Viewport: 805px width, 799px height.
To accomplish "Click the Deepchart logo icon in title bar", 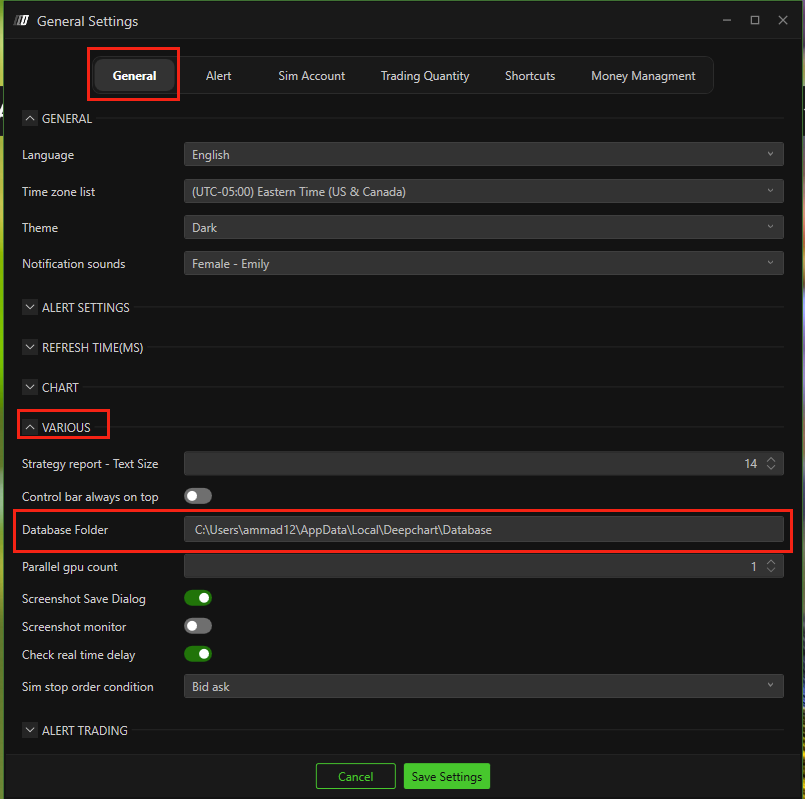I will [20, 21].
